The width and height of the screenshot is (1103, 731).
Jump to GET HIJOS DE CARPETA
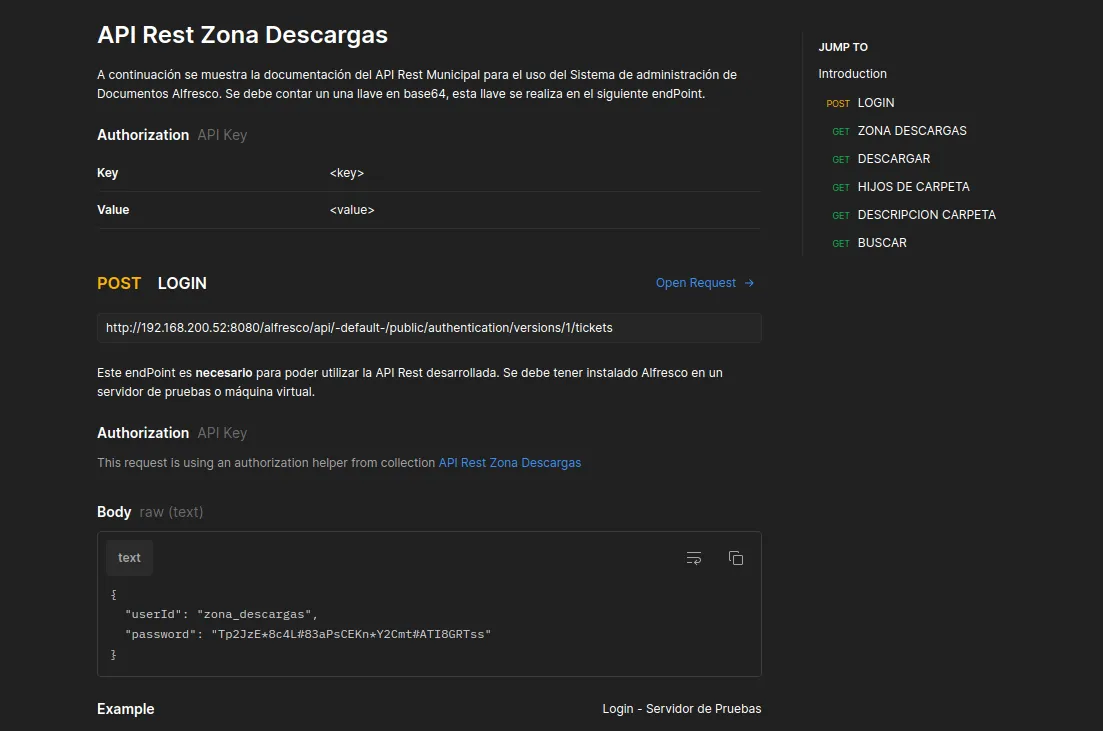(900, 187)
